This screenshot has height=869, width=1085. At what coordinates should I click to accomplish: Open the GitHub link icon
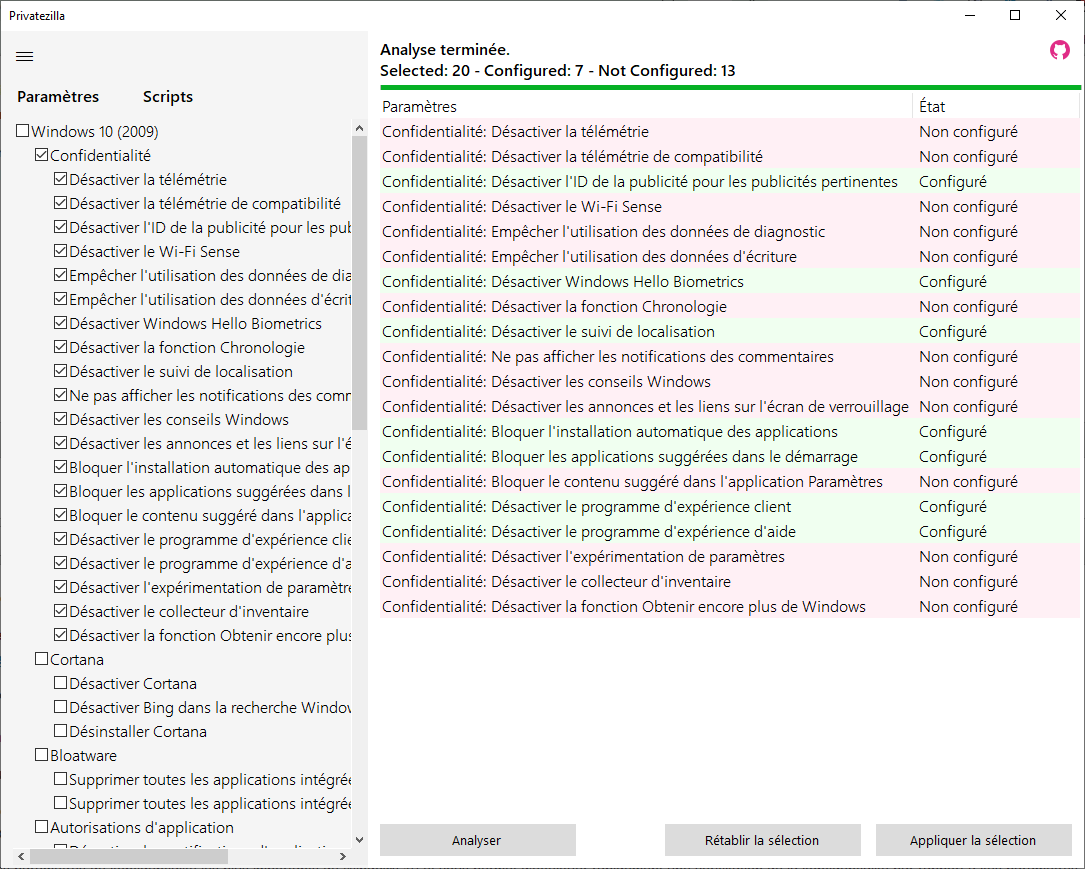[1059, 50]
